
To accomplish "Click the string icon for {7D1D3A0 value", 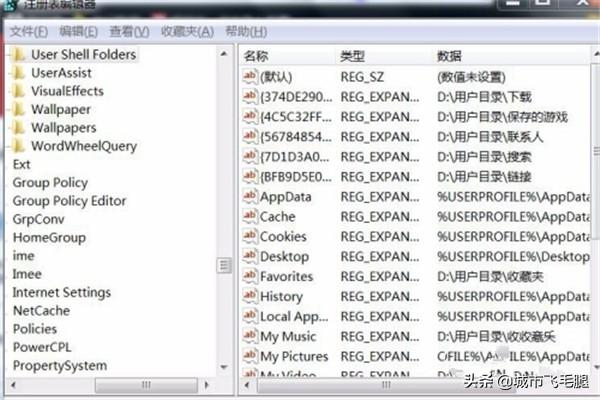I will pos(249,156).
